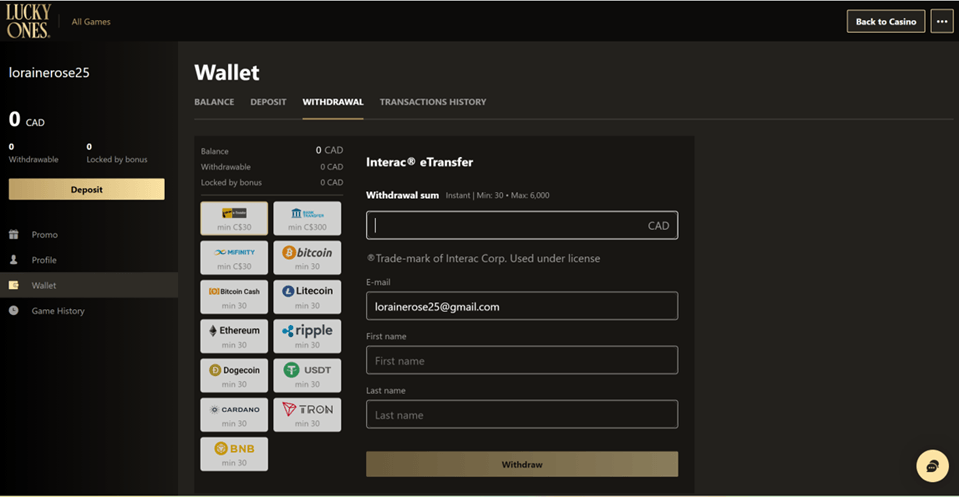Pick Bank Transfer withdrawal method
Screen dimensions: 959x497
pos(307,218)
